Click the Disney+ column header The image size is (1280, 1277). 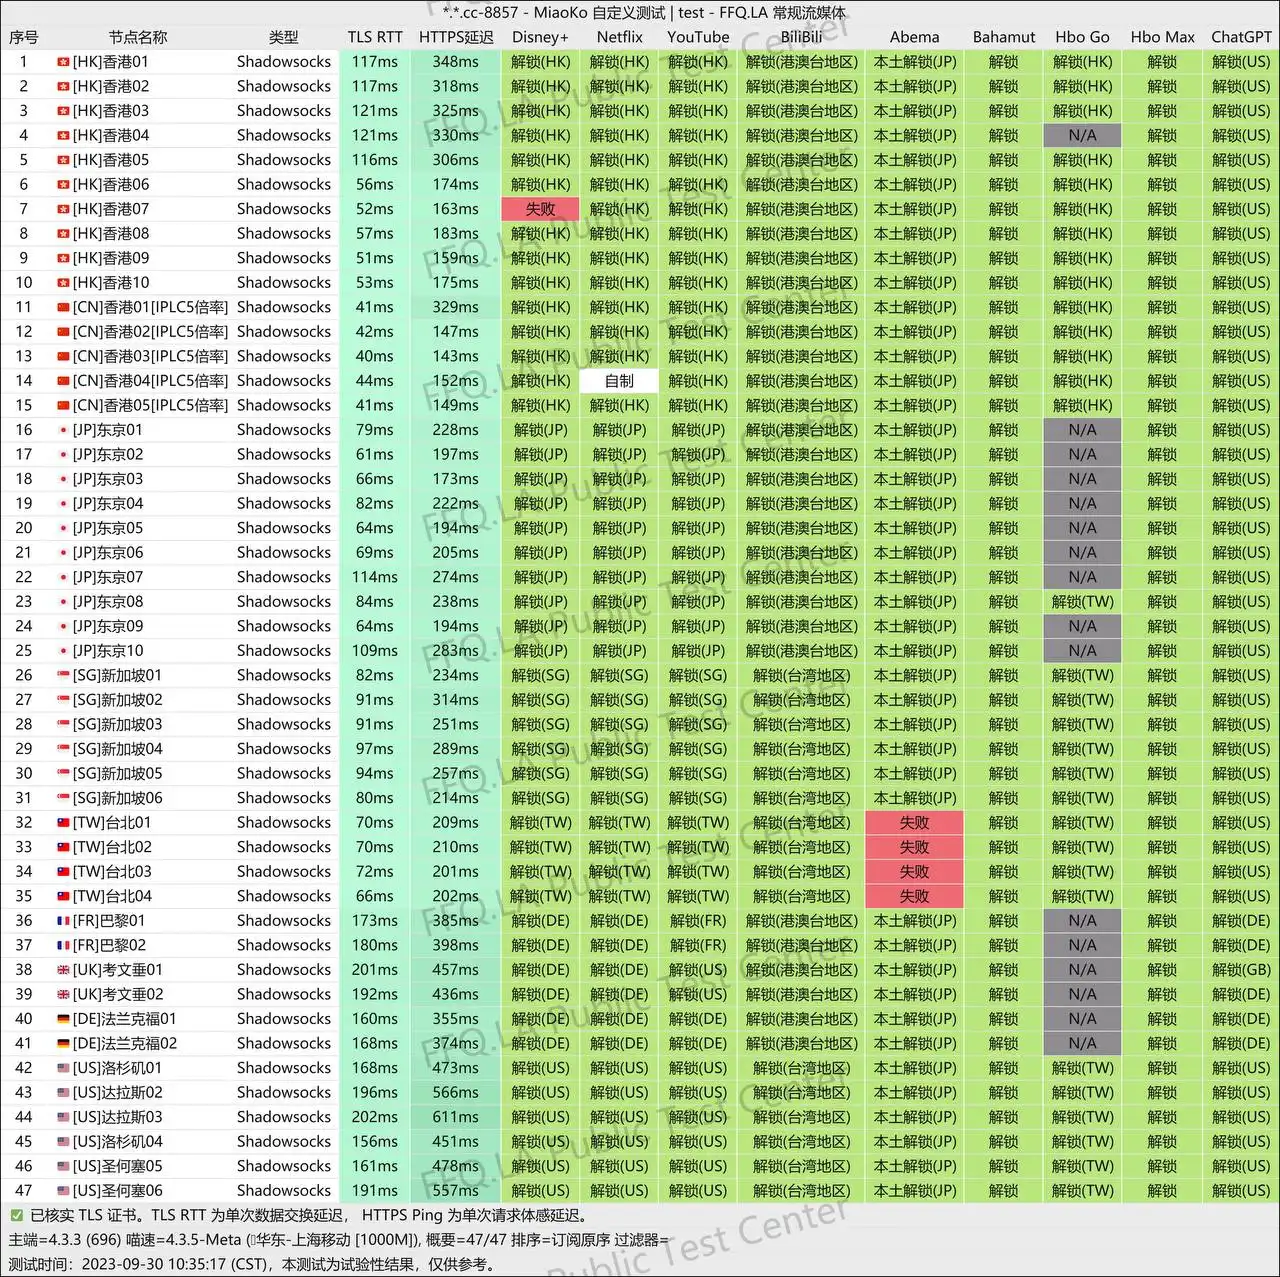point(540,37)
